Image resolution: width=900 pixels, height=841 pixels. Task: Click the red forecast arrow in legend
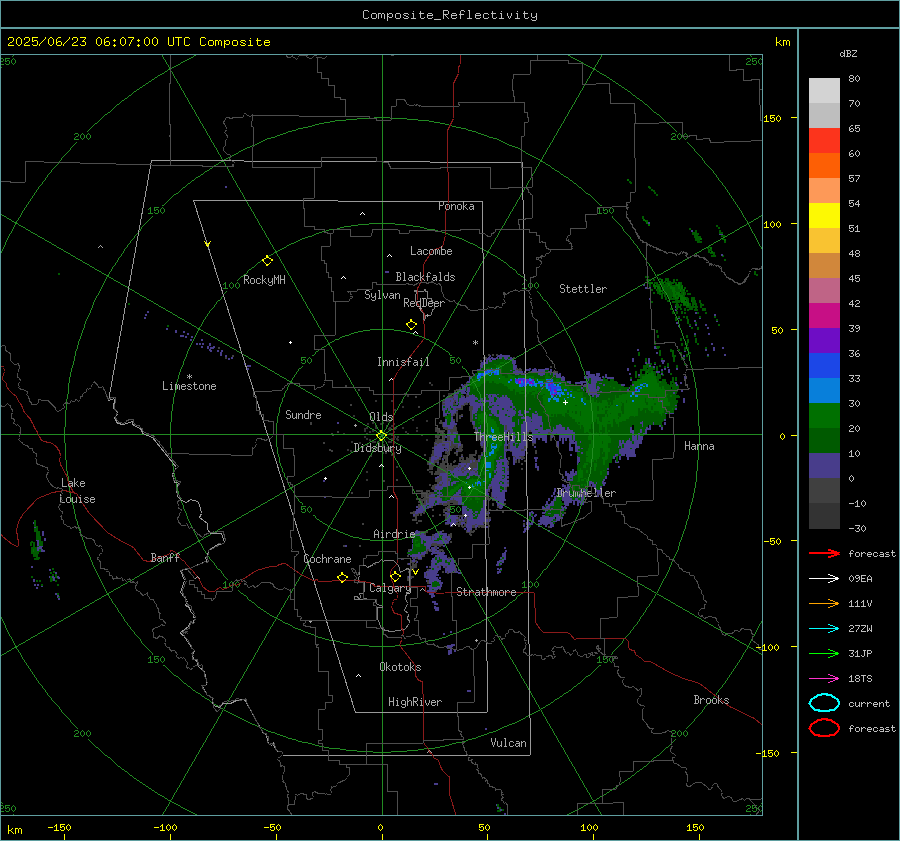point(824,553)
